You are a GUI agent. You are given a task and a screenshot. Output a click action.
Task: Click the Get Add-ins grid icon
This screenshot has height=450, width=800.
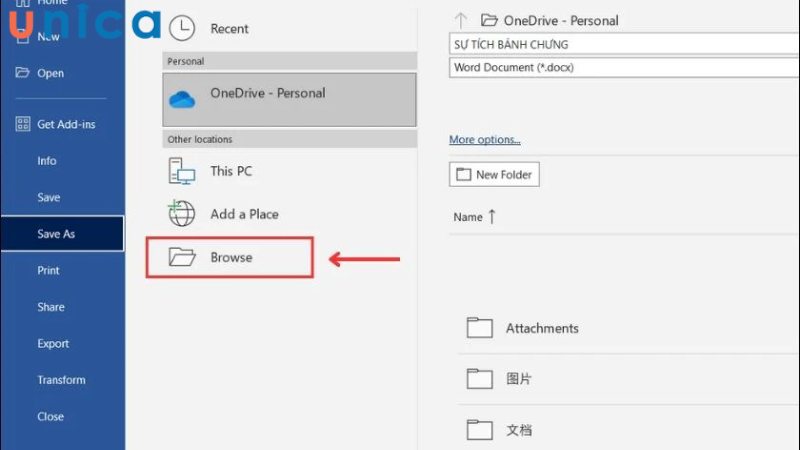click(x=23, y=124)
